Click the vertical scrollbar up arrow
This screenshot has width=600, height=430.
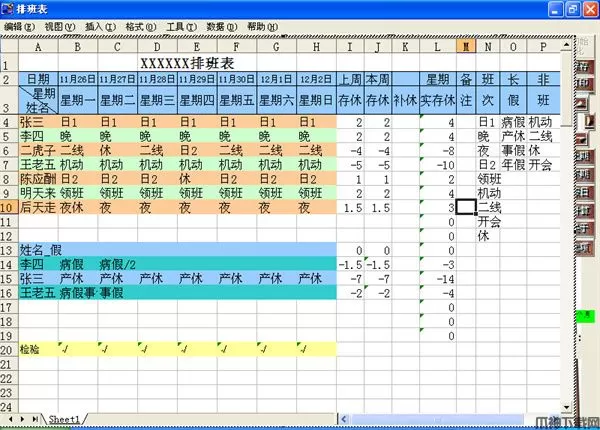click(x=567, y=45)
